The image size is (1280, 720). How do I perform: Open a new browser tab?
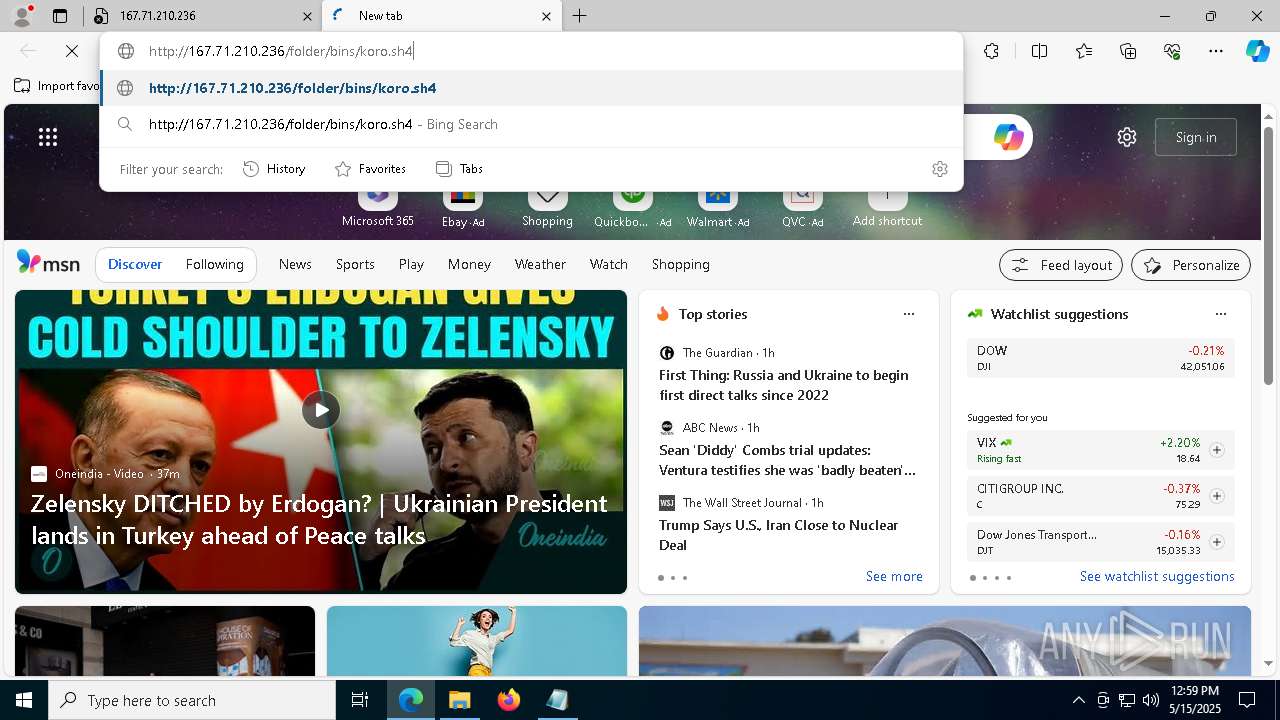coord(580,16)
